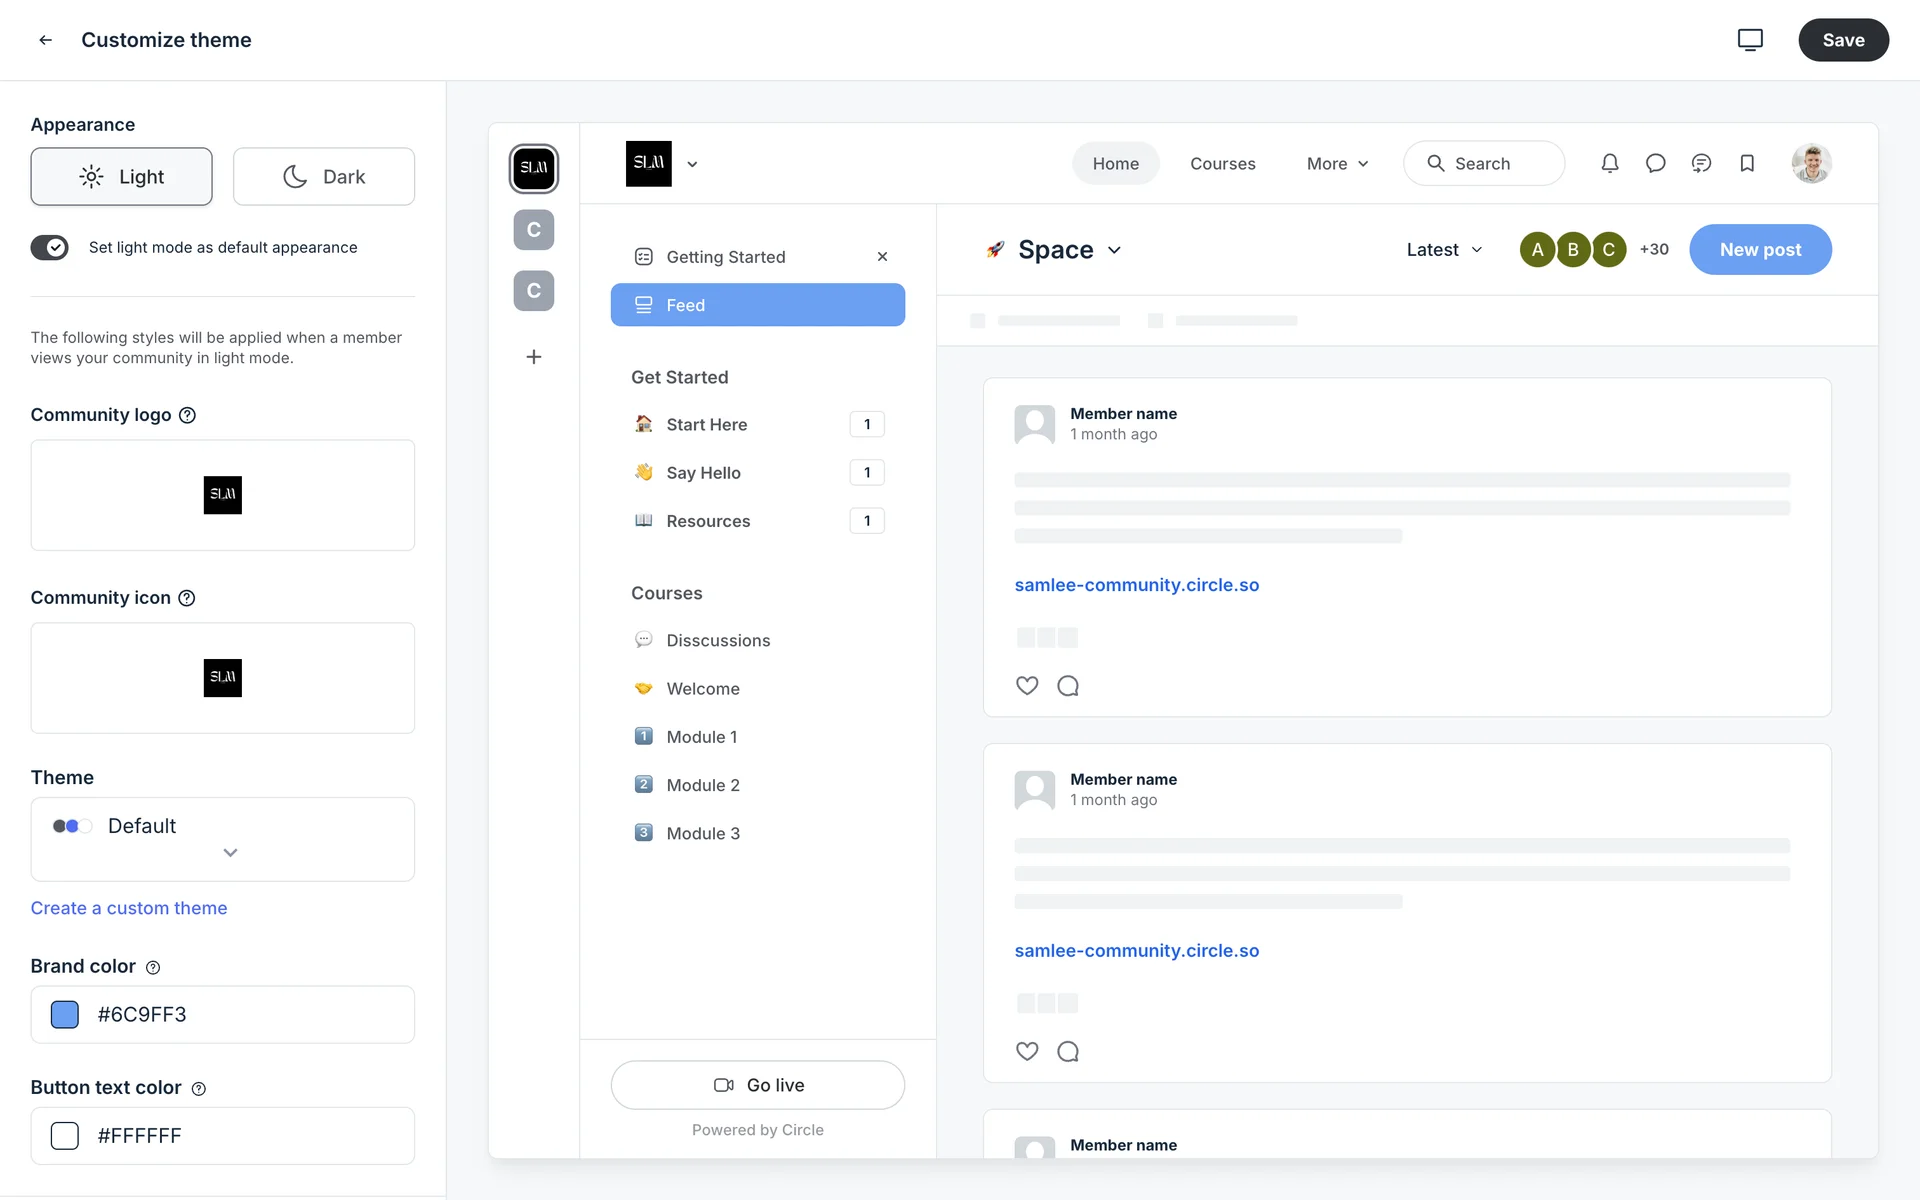The width and height of the screenshot is (1920, 1200).
Task: Click the back arrow beside Customize theme
Action: (46, 40)
